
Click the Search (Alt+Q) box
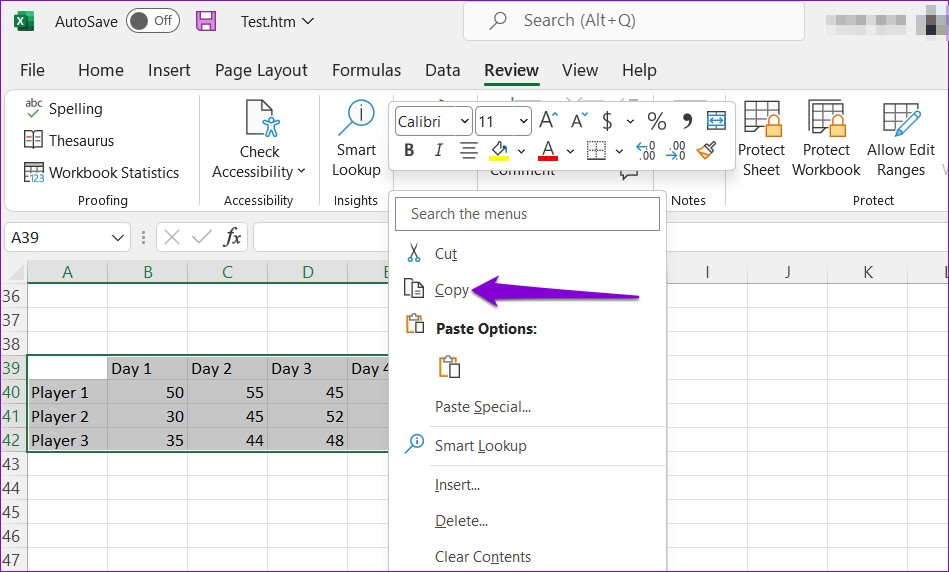634,21
